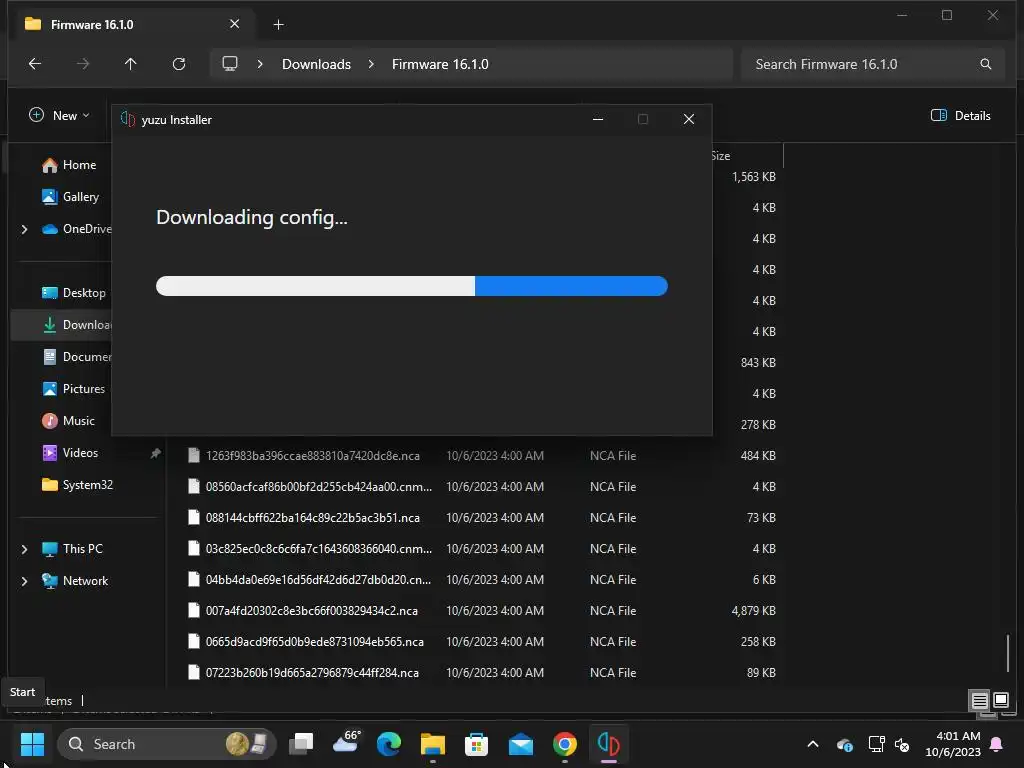Open the Windows Start menu
Viewport: 1024px width, 768px height.
pos(32,744)
